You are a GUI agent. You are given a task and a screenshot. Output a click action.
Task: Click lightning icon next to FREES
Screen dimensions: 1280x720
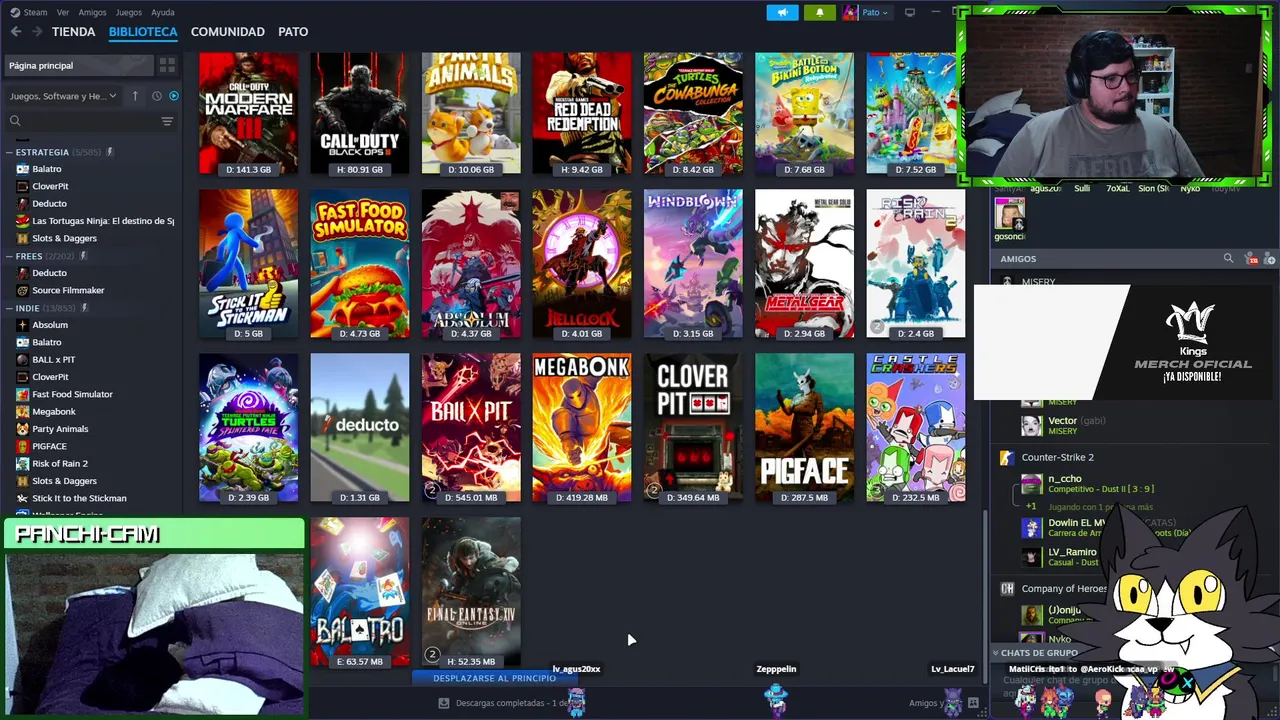[x=83, y=256]
